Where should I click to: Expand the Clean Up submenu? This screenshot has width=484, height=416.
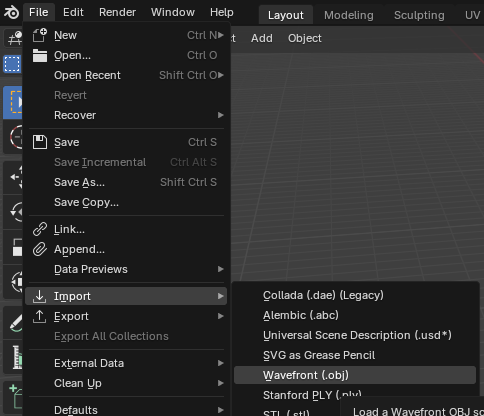click(x=126, y=383)
